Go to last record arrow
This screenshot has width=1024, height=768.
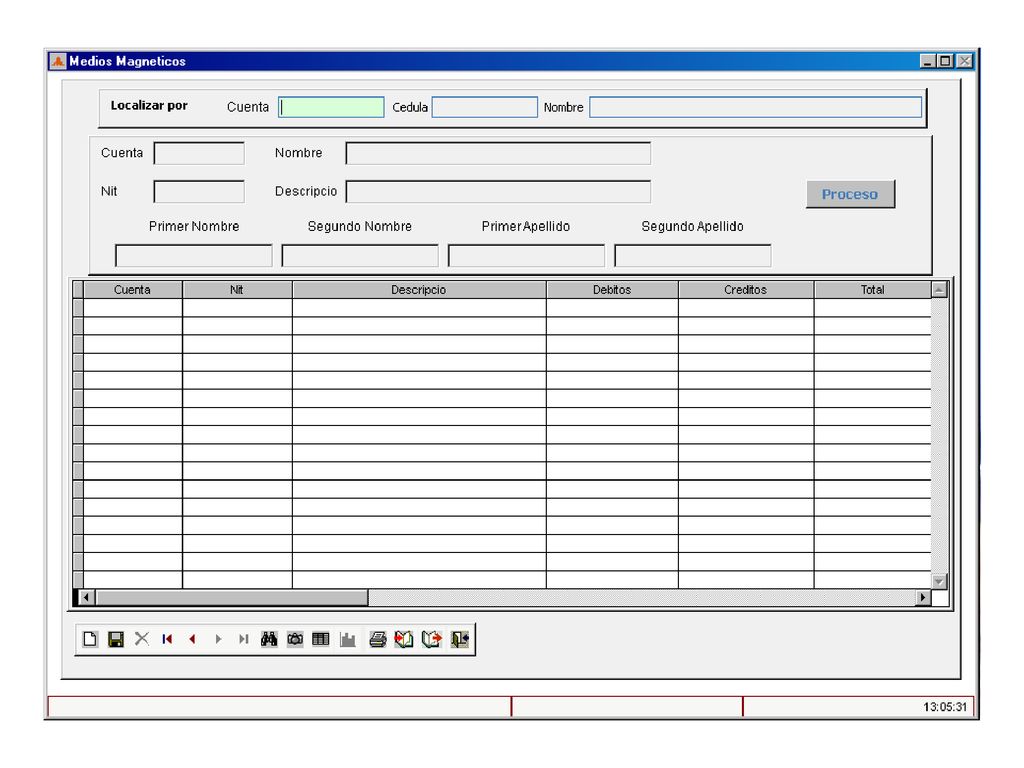click(x=244, y=639)
